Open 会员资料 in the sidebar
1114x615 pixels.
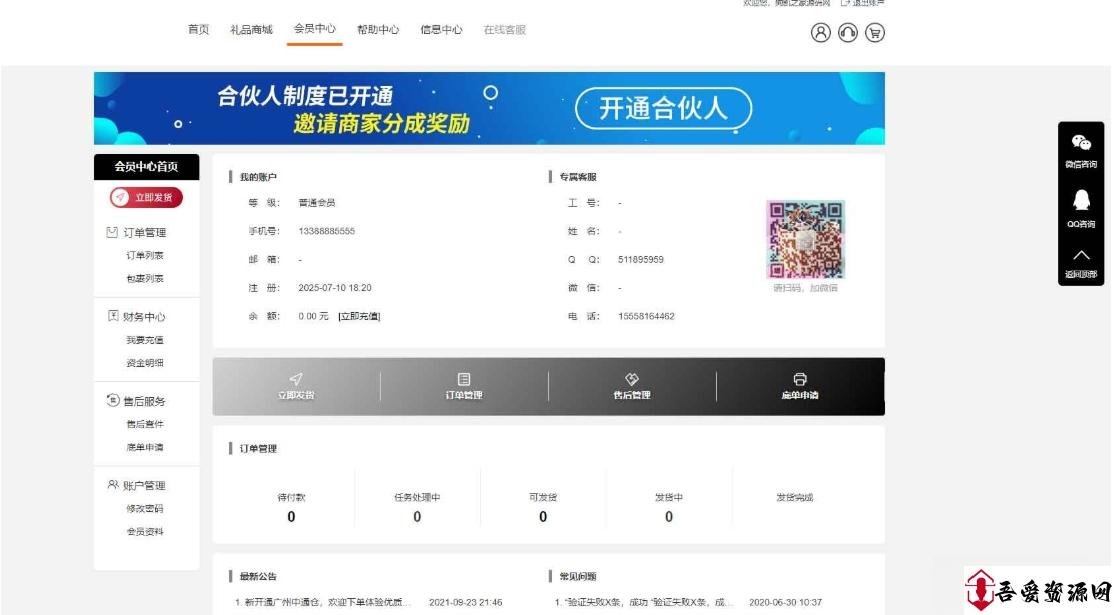click(145, 531)
